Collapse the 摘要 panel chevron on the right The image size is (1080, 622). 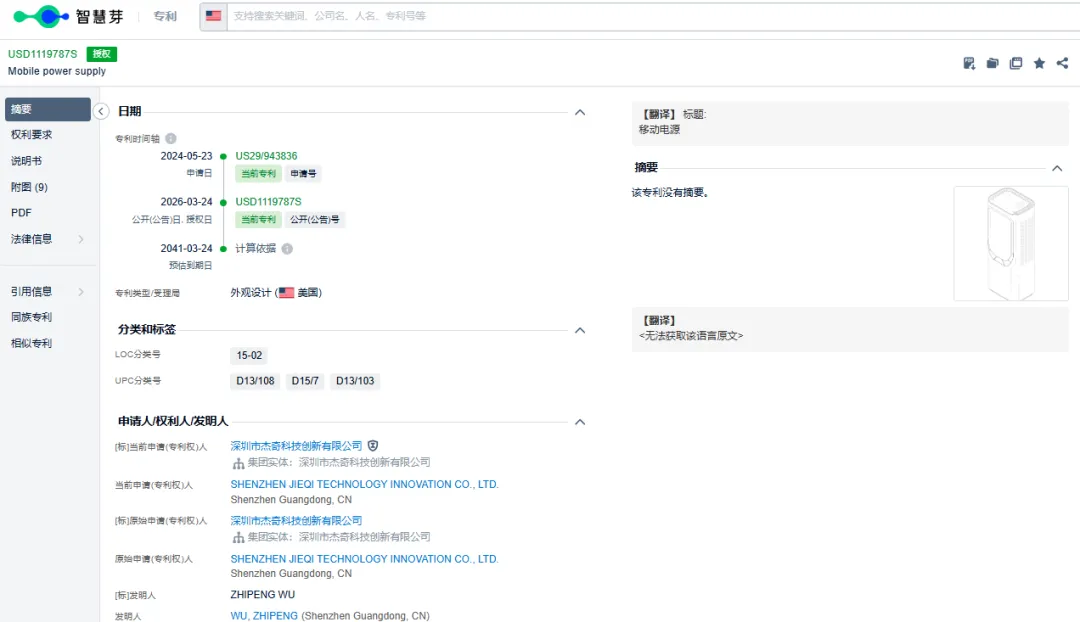click(x=1057, y=169)
